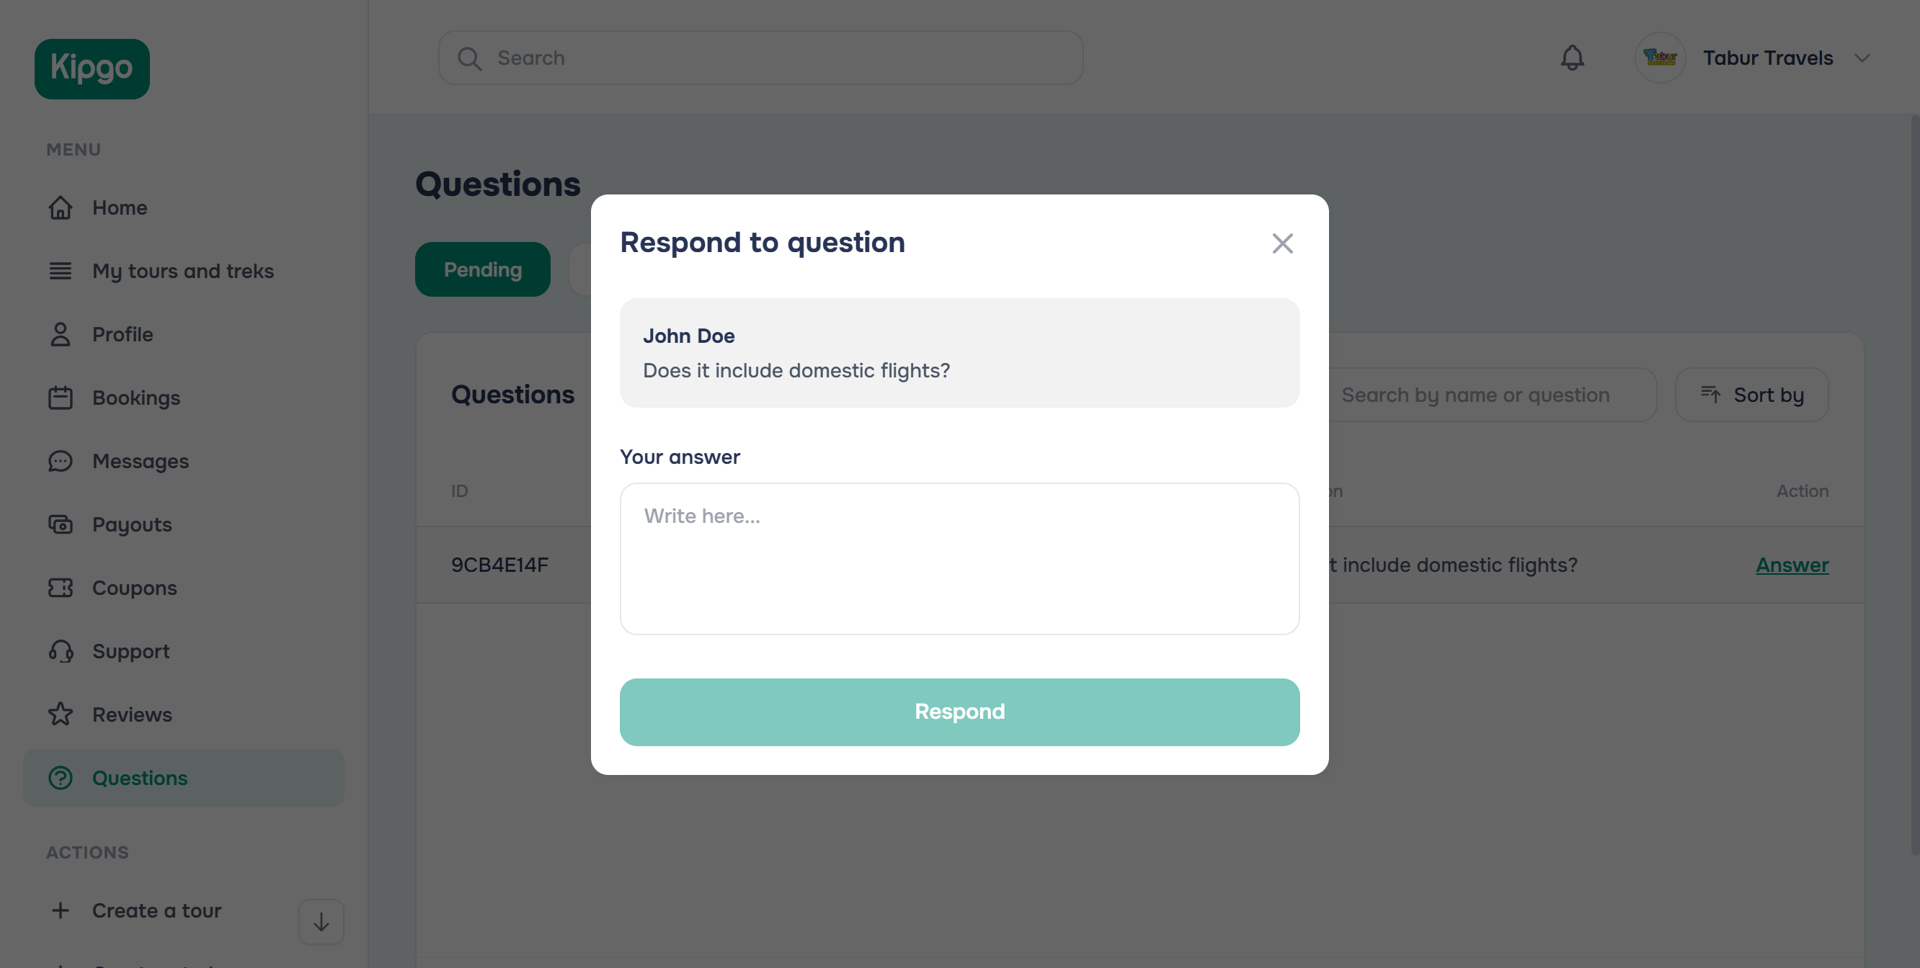Click the Messages speech bubble icon

[61, 461]
